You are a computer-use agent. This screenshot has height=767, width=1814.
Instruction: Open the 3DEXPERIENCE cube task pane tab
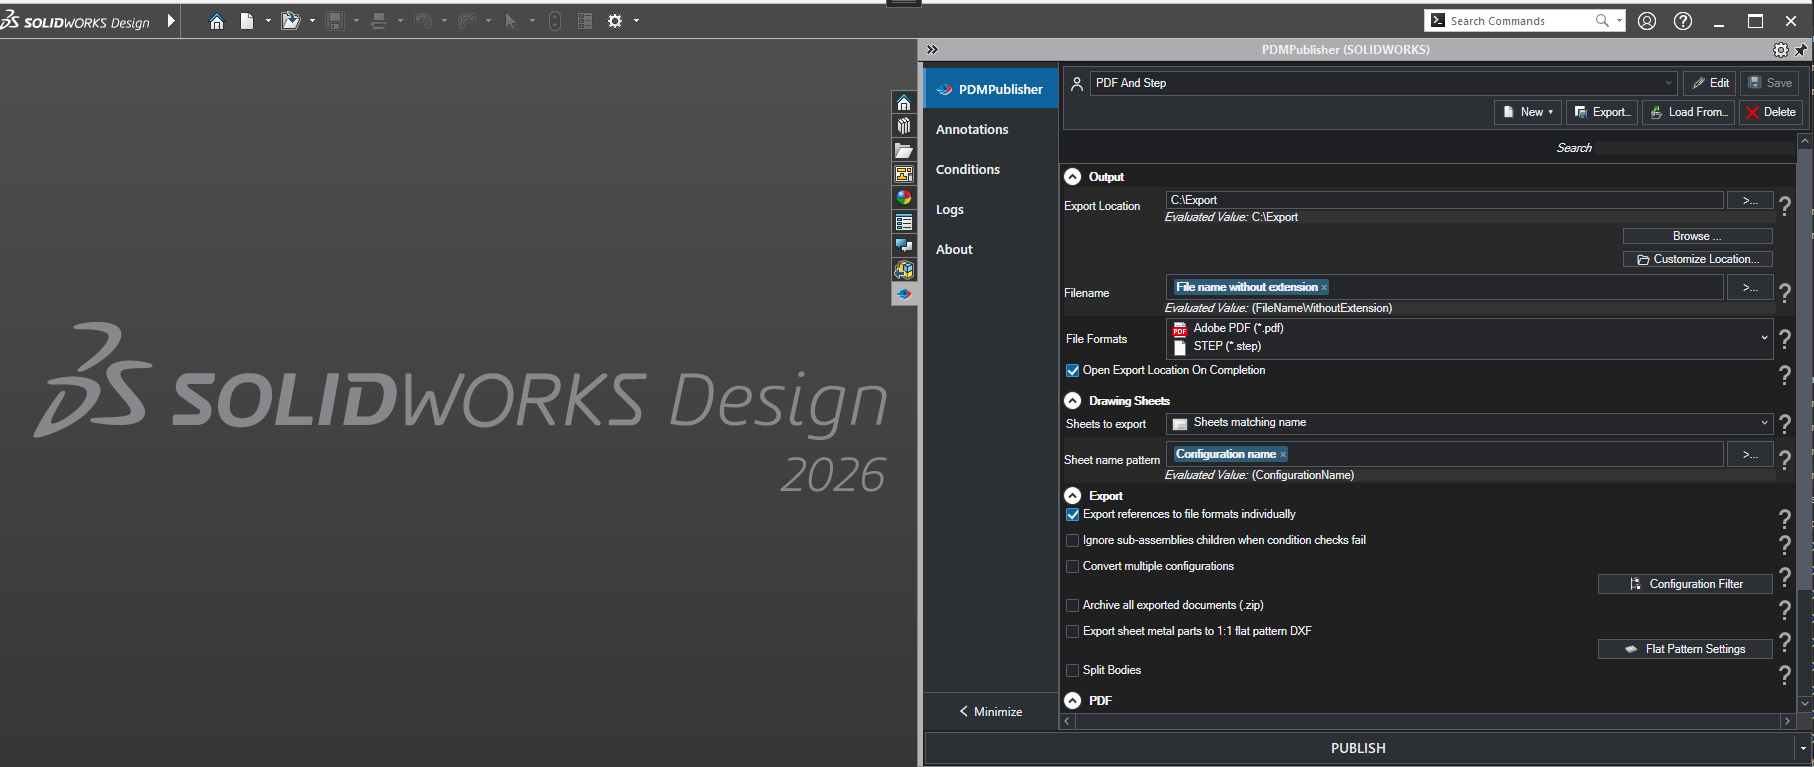[x=904, y=270]
